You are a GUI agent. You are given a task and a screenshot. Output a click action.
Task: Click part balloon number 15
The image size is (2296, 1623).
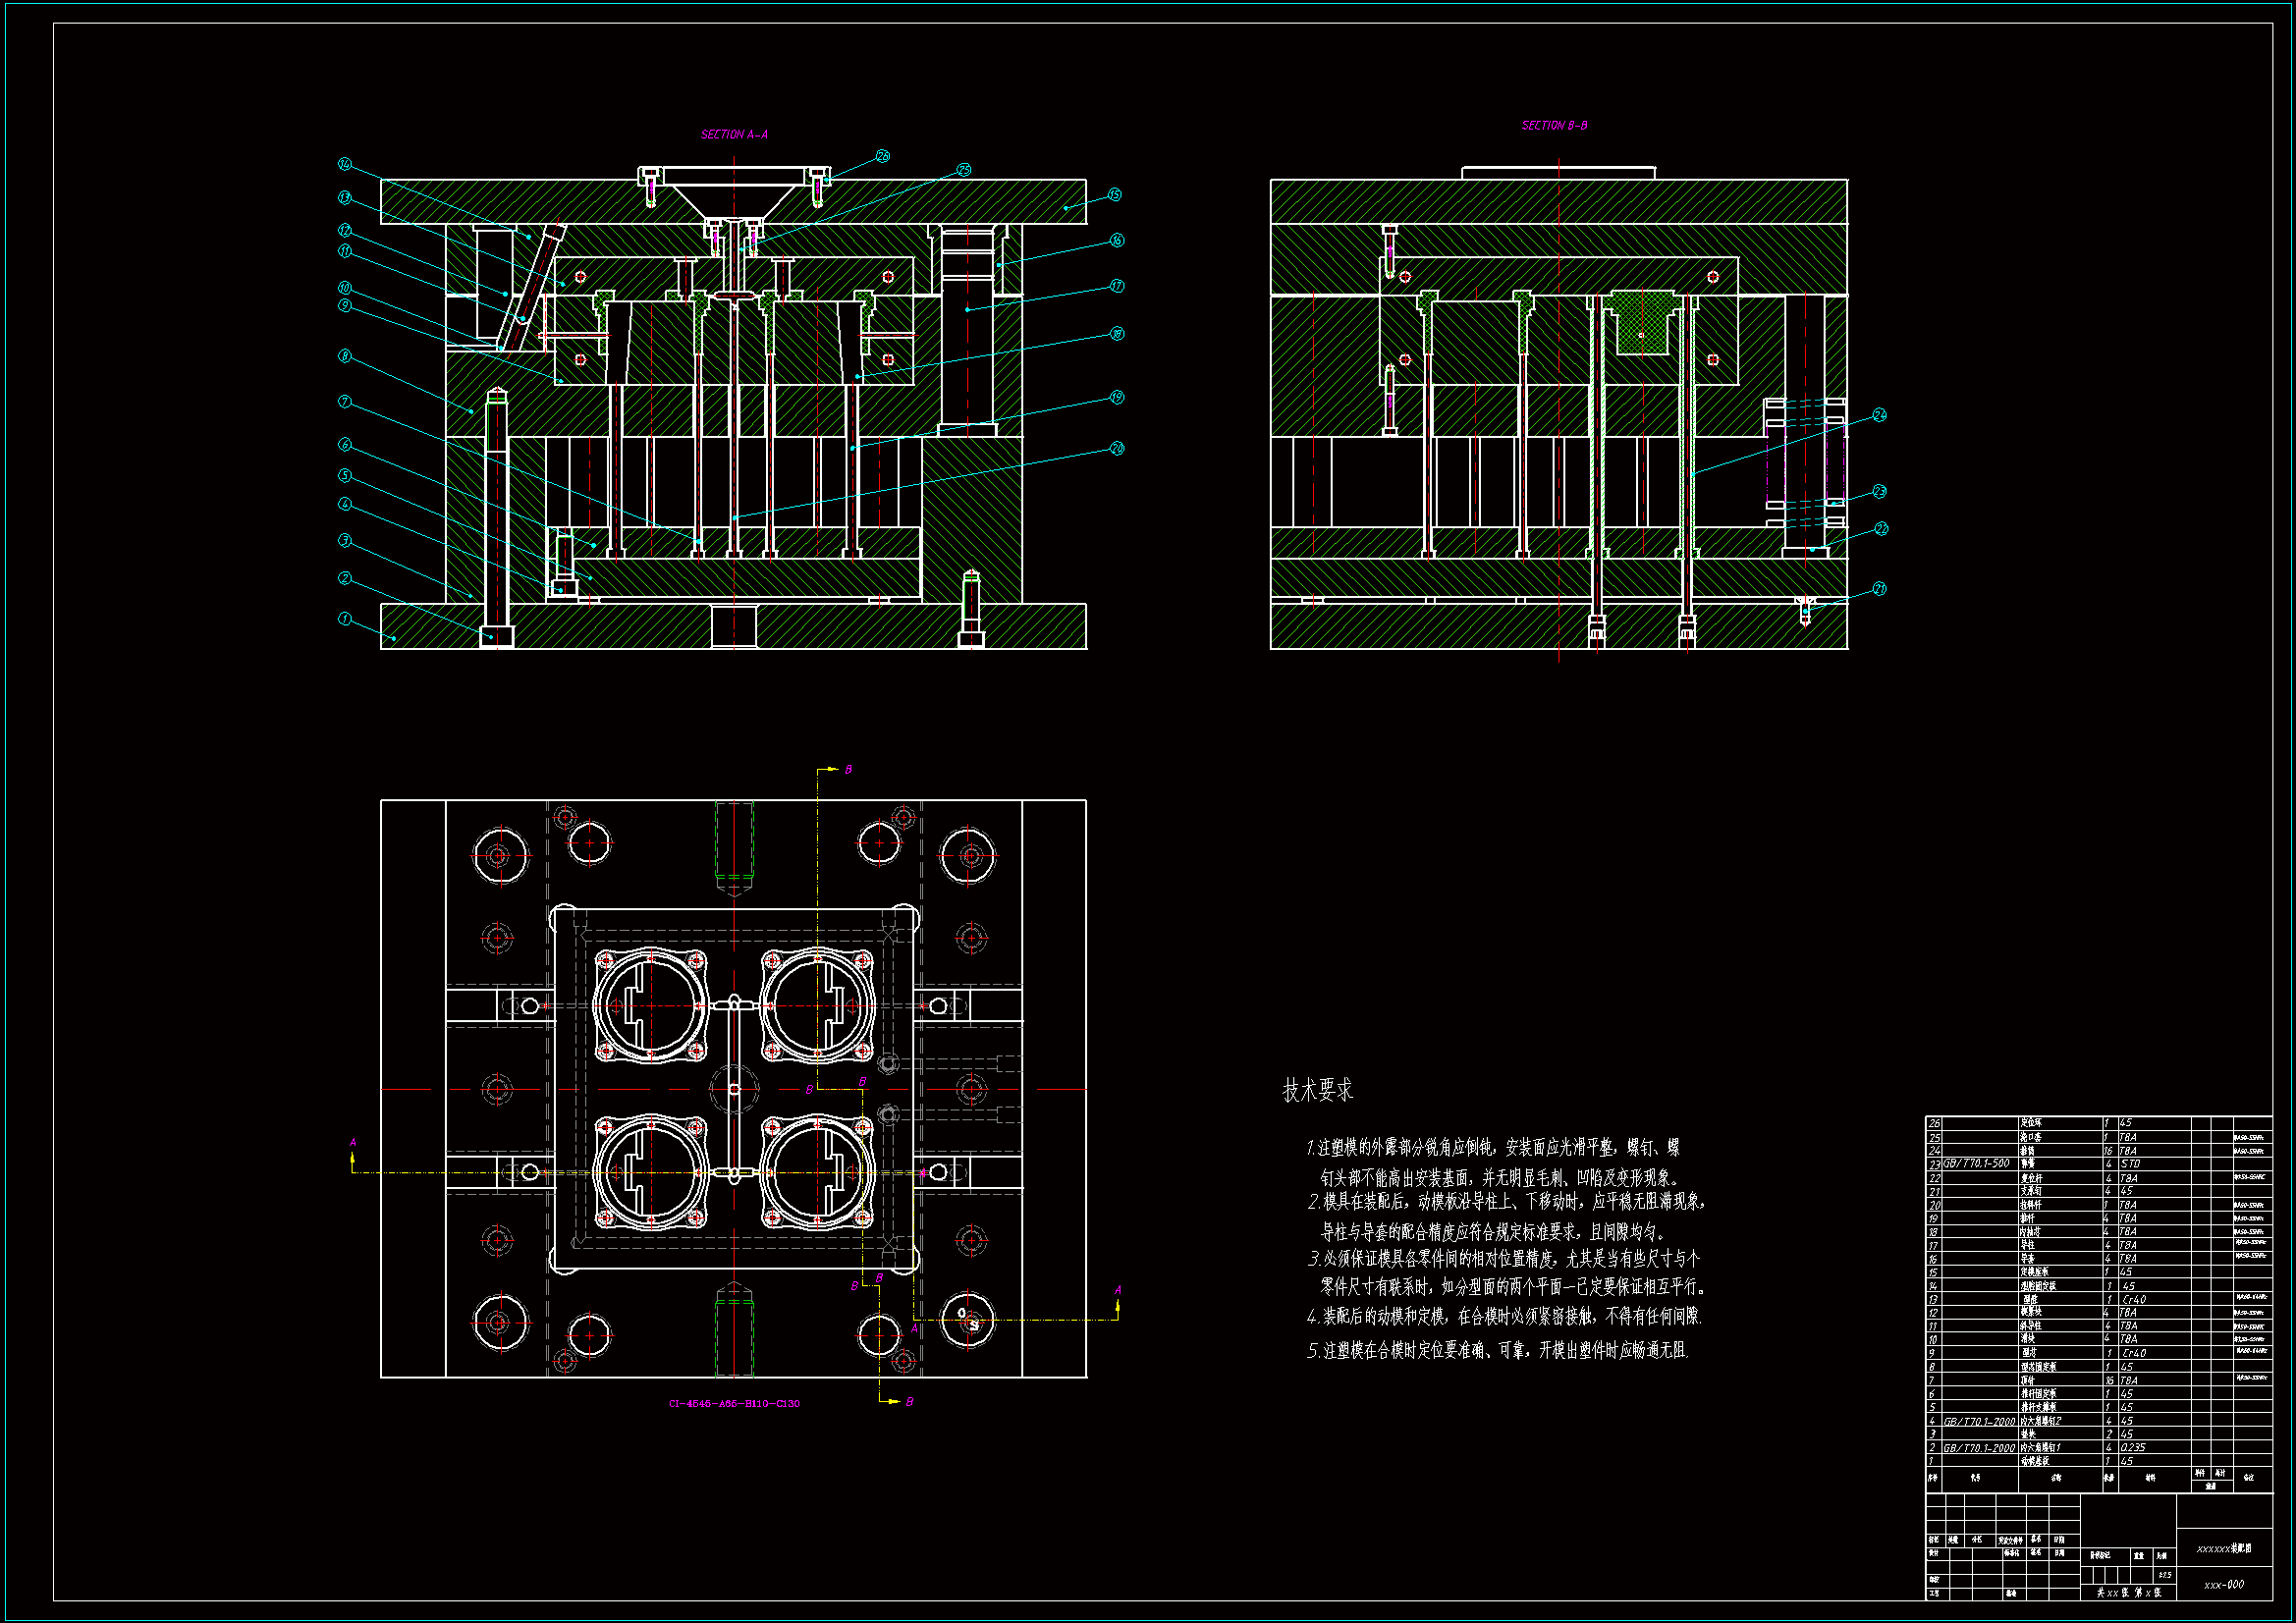coord(1114,195)
